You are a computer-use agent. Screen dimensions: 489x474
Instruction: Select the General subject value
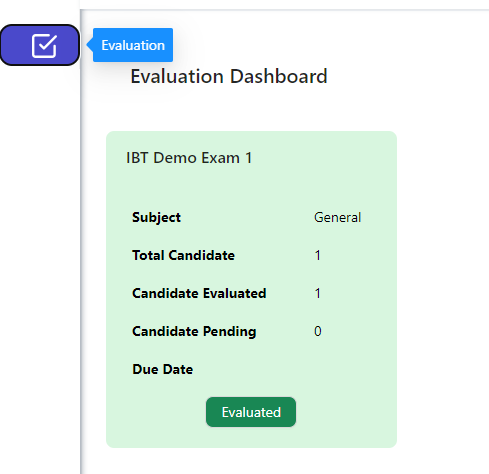coord(337,217)
